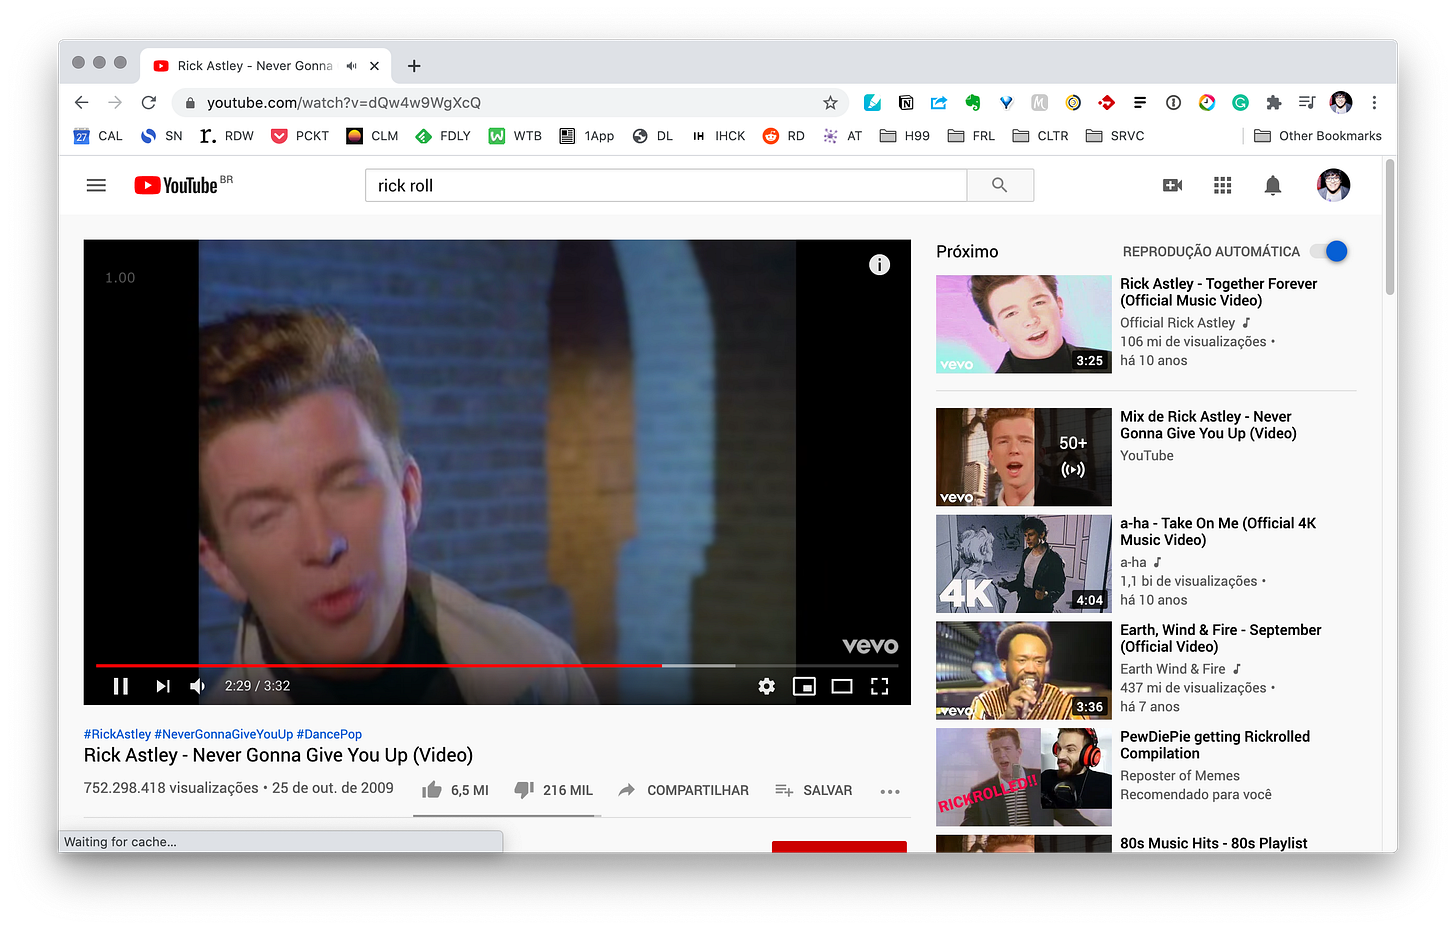The height and width of the screenshot is (930, 1456).
Task: Open the WTB bookmark
Action: pos(515,136)
